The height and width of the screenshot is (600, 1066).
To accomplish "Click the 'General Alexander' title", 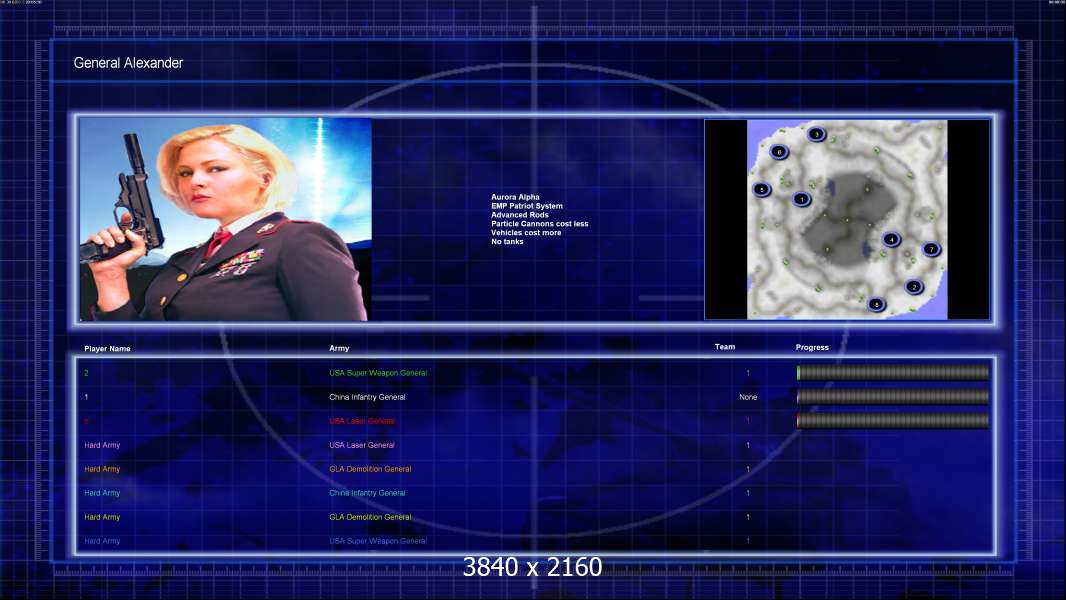I will 128,63.
